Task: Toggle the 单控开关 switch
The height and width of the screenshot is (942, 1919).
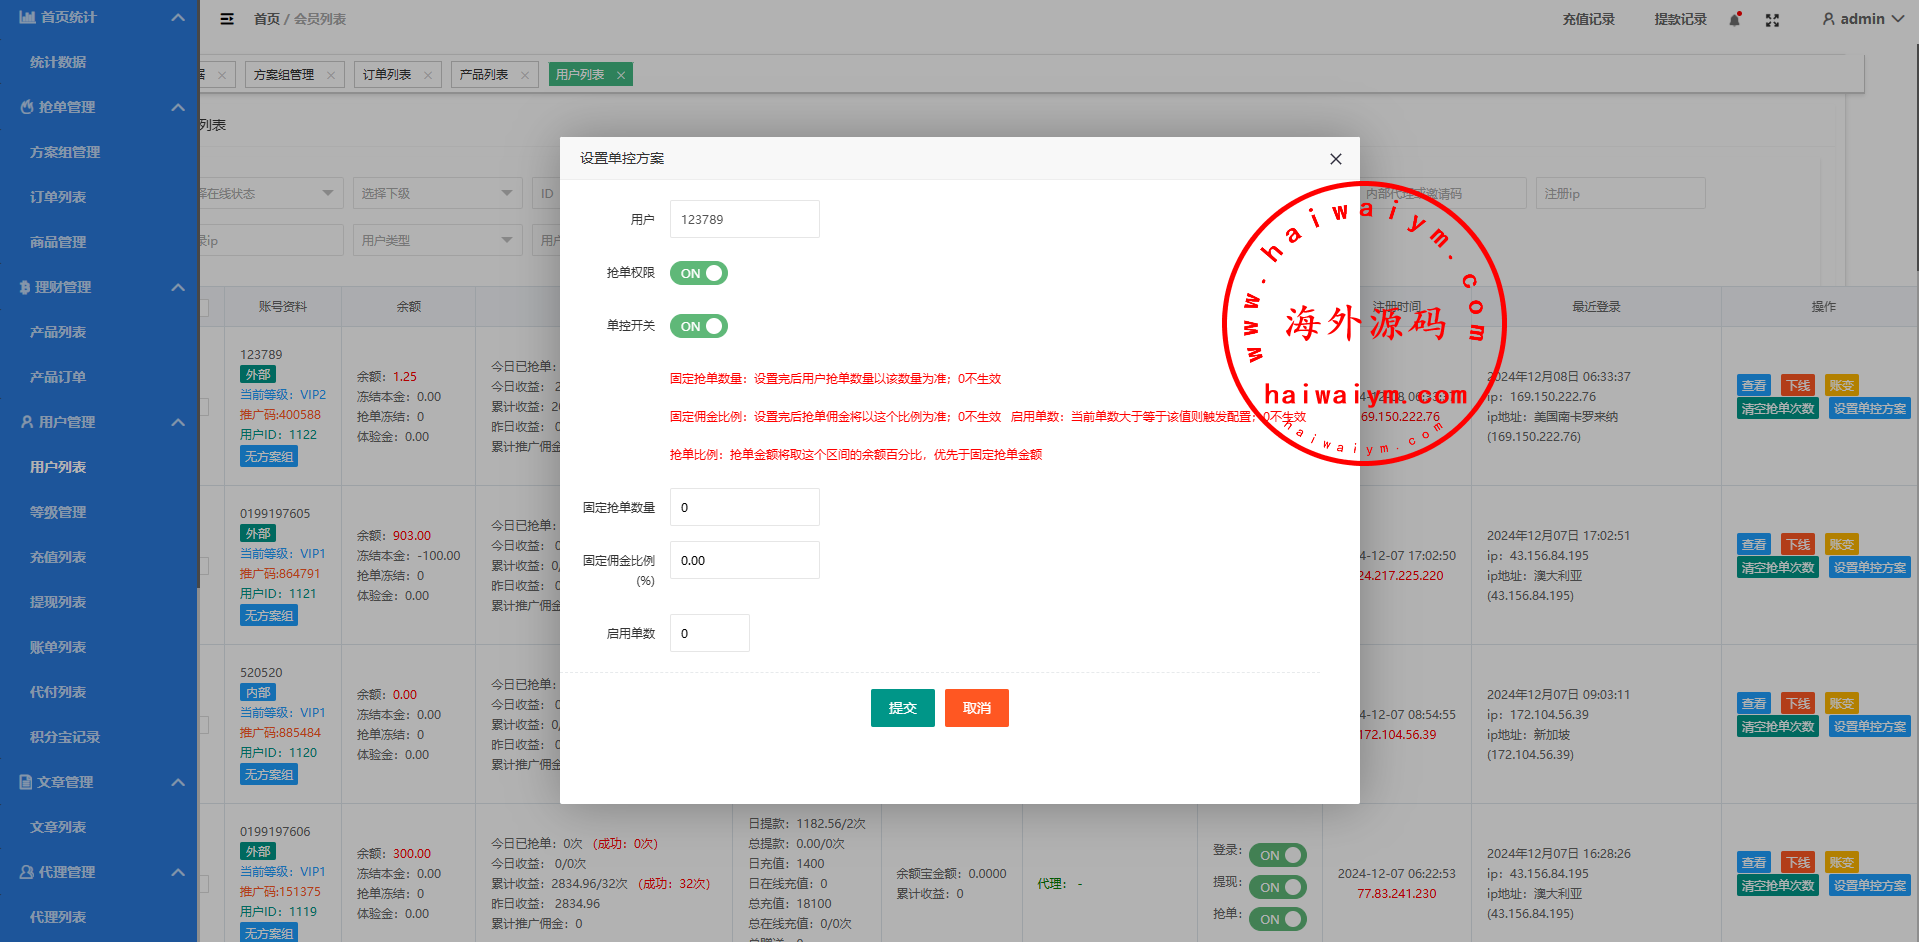Action: pyautogui.click(x=699, y=326)
